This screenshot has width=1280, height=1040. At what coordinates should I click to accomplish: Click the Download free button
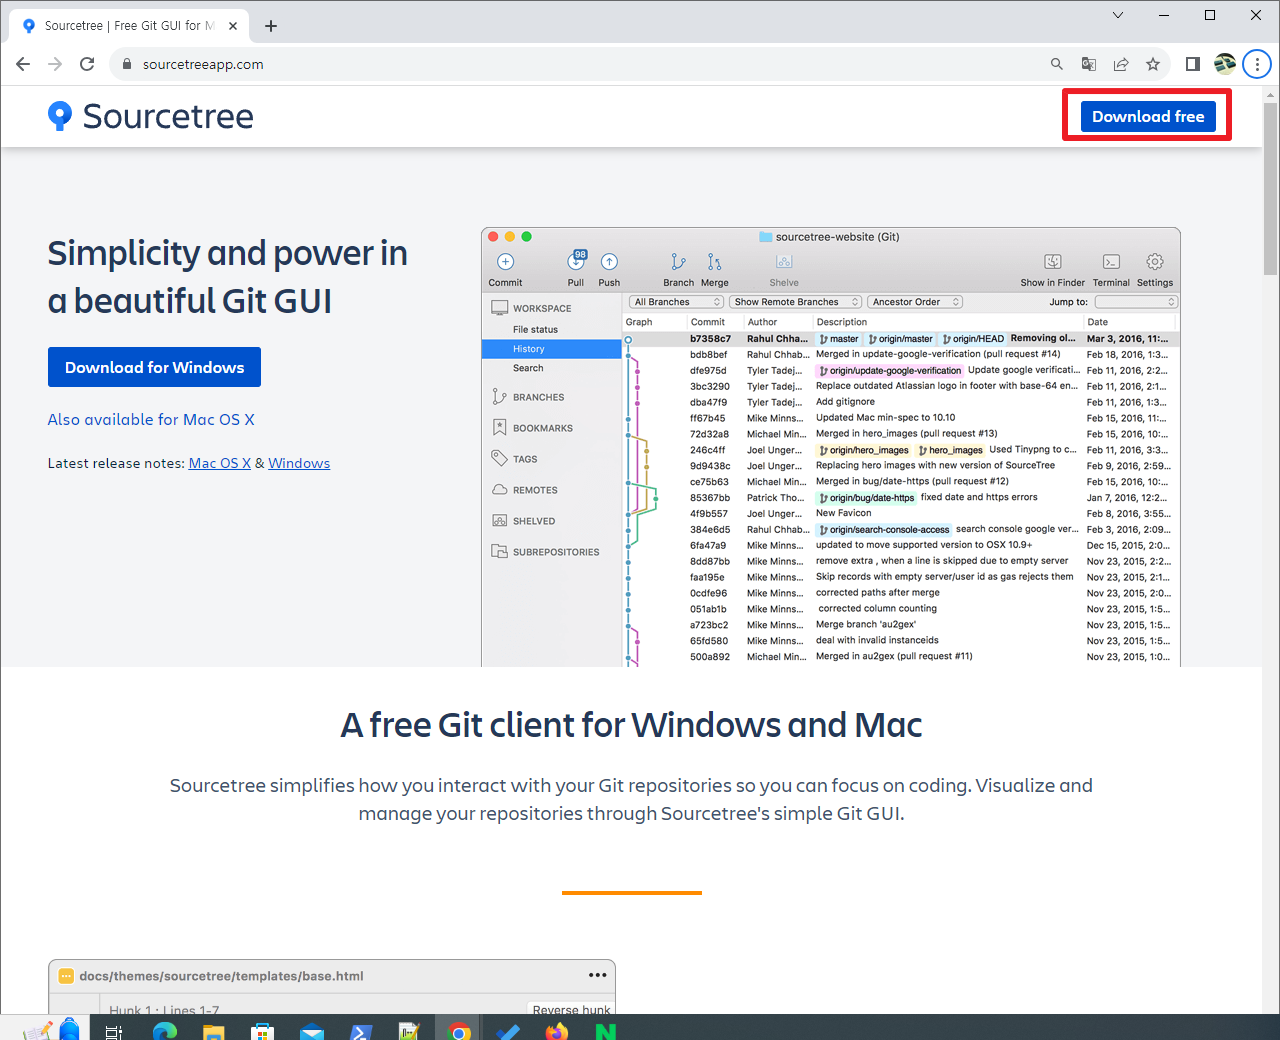click(x=1148, y=116)
